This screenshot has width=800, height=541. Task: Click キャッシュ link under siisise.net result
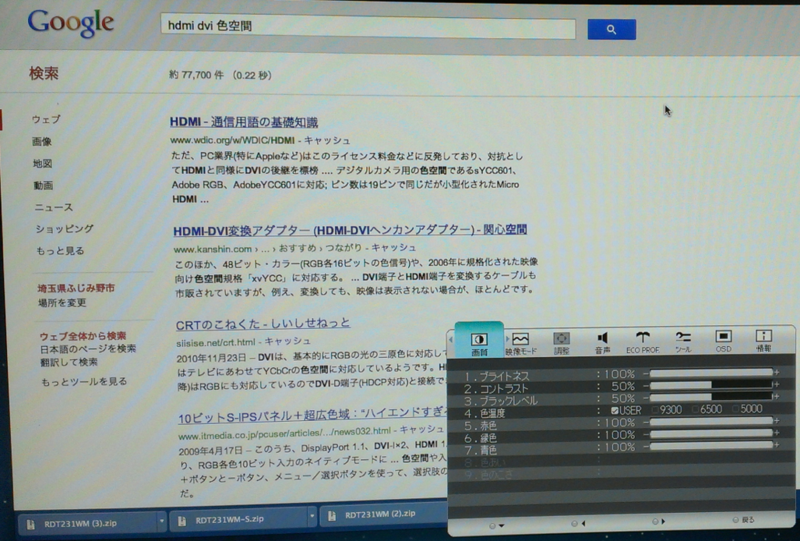click(288, 341)
